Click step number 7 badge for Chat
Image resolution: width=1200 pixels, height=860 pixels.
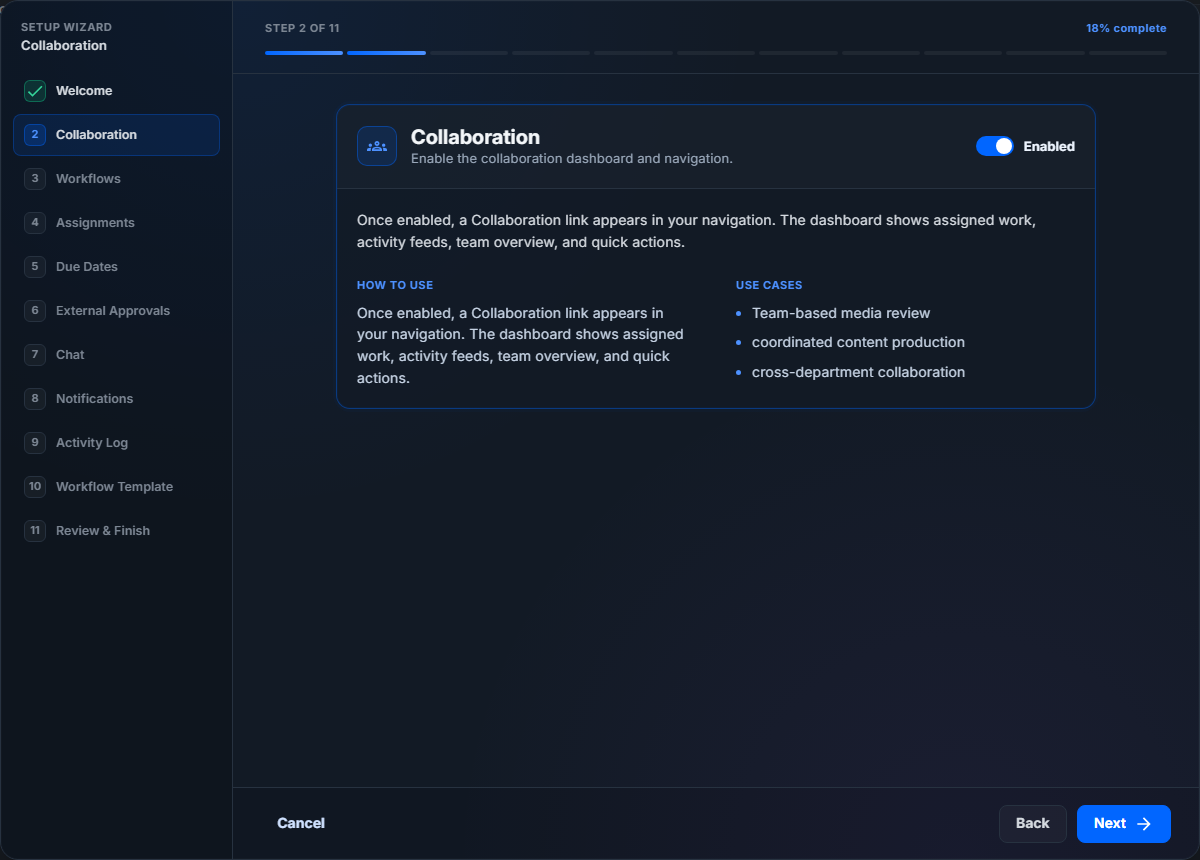pos(35,355)
